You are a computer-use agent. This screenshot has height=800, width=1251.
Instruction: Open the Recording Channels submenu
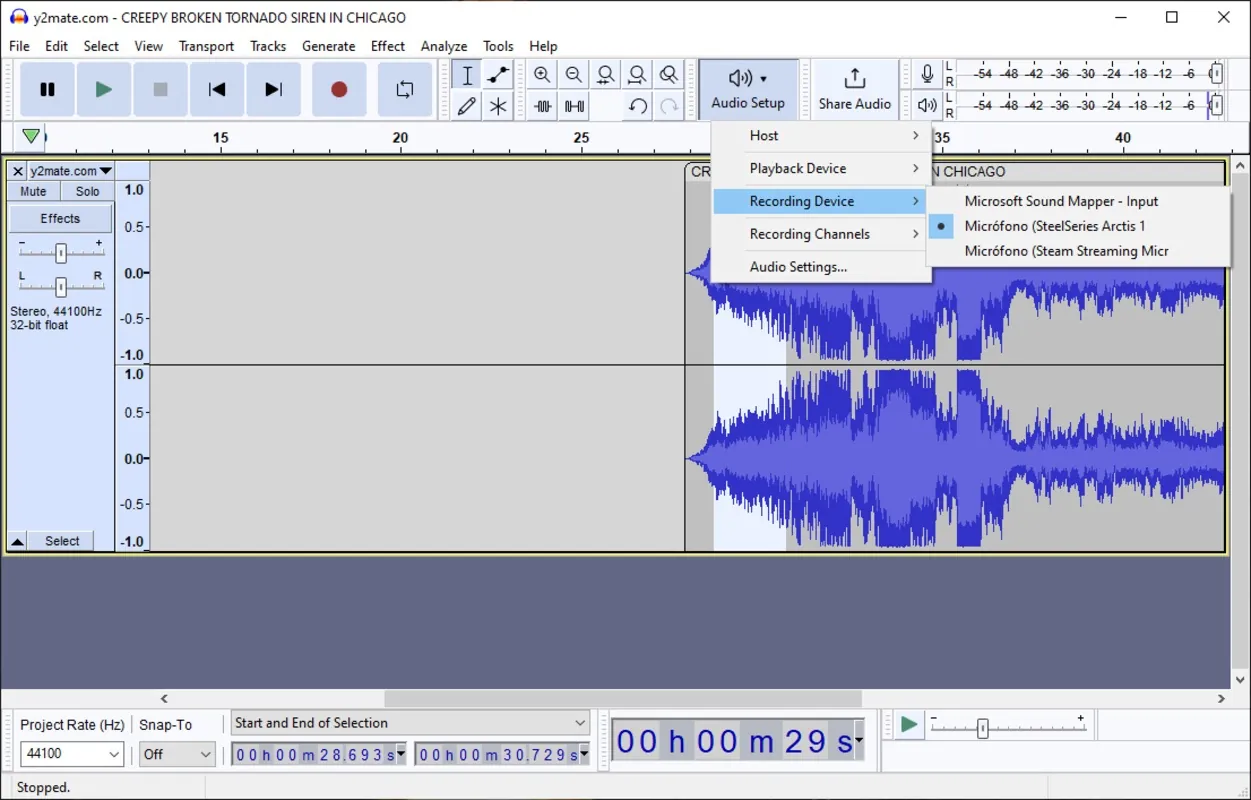pos(821,234)
